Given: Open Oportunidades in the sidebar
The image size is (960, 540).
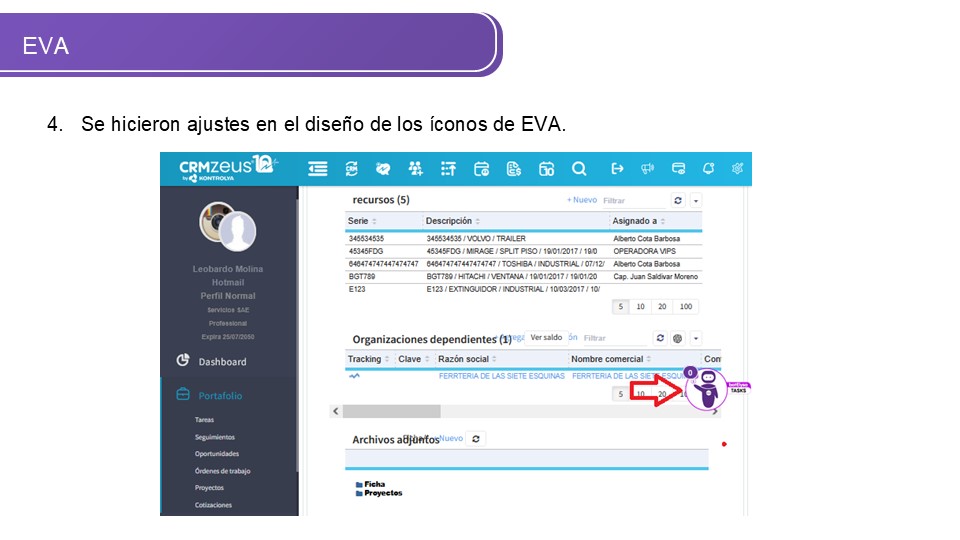Looking at the screenshot, I should [217, 454].
